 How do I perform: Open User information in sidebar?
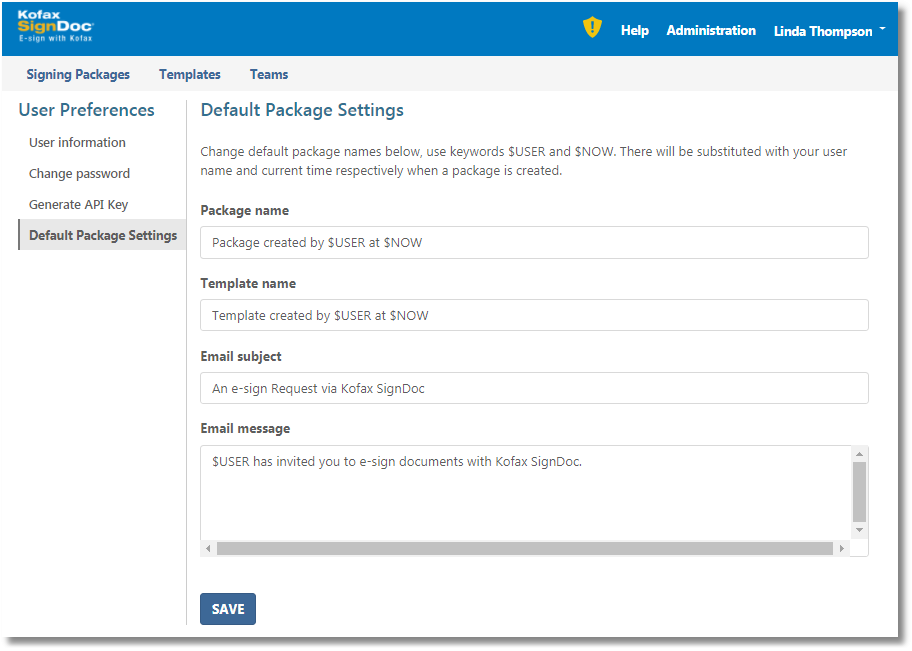click(x=77, y=143)
